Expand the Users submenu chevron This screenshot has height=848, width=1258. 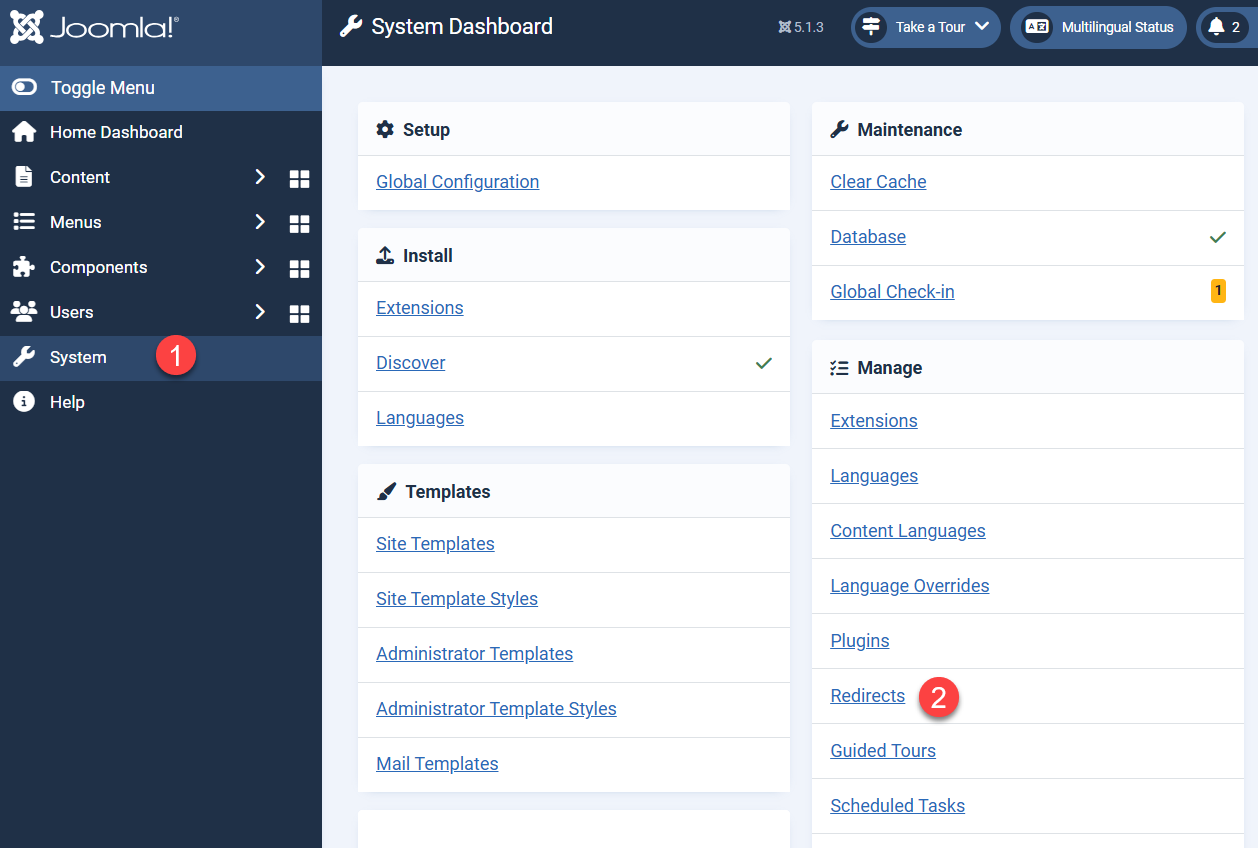[260, 312]
